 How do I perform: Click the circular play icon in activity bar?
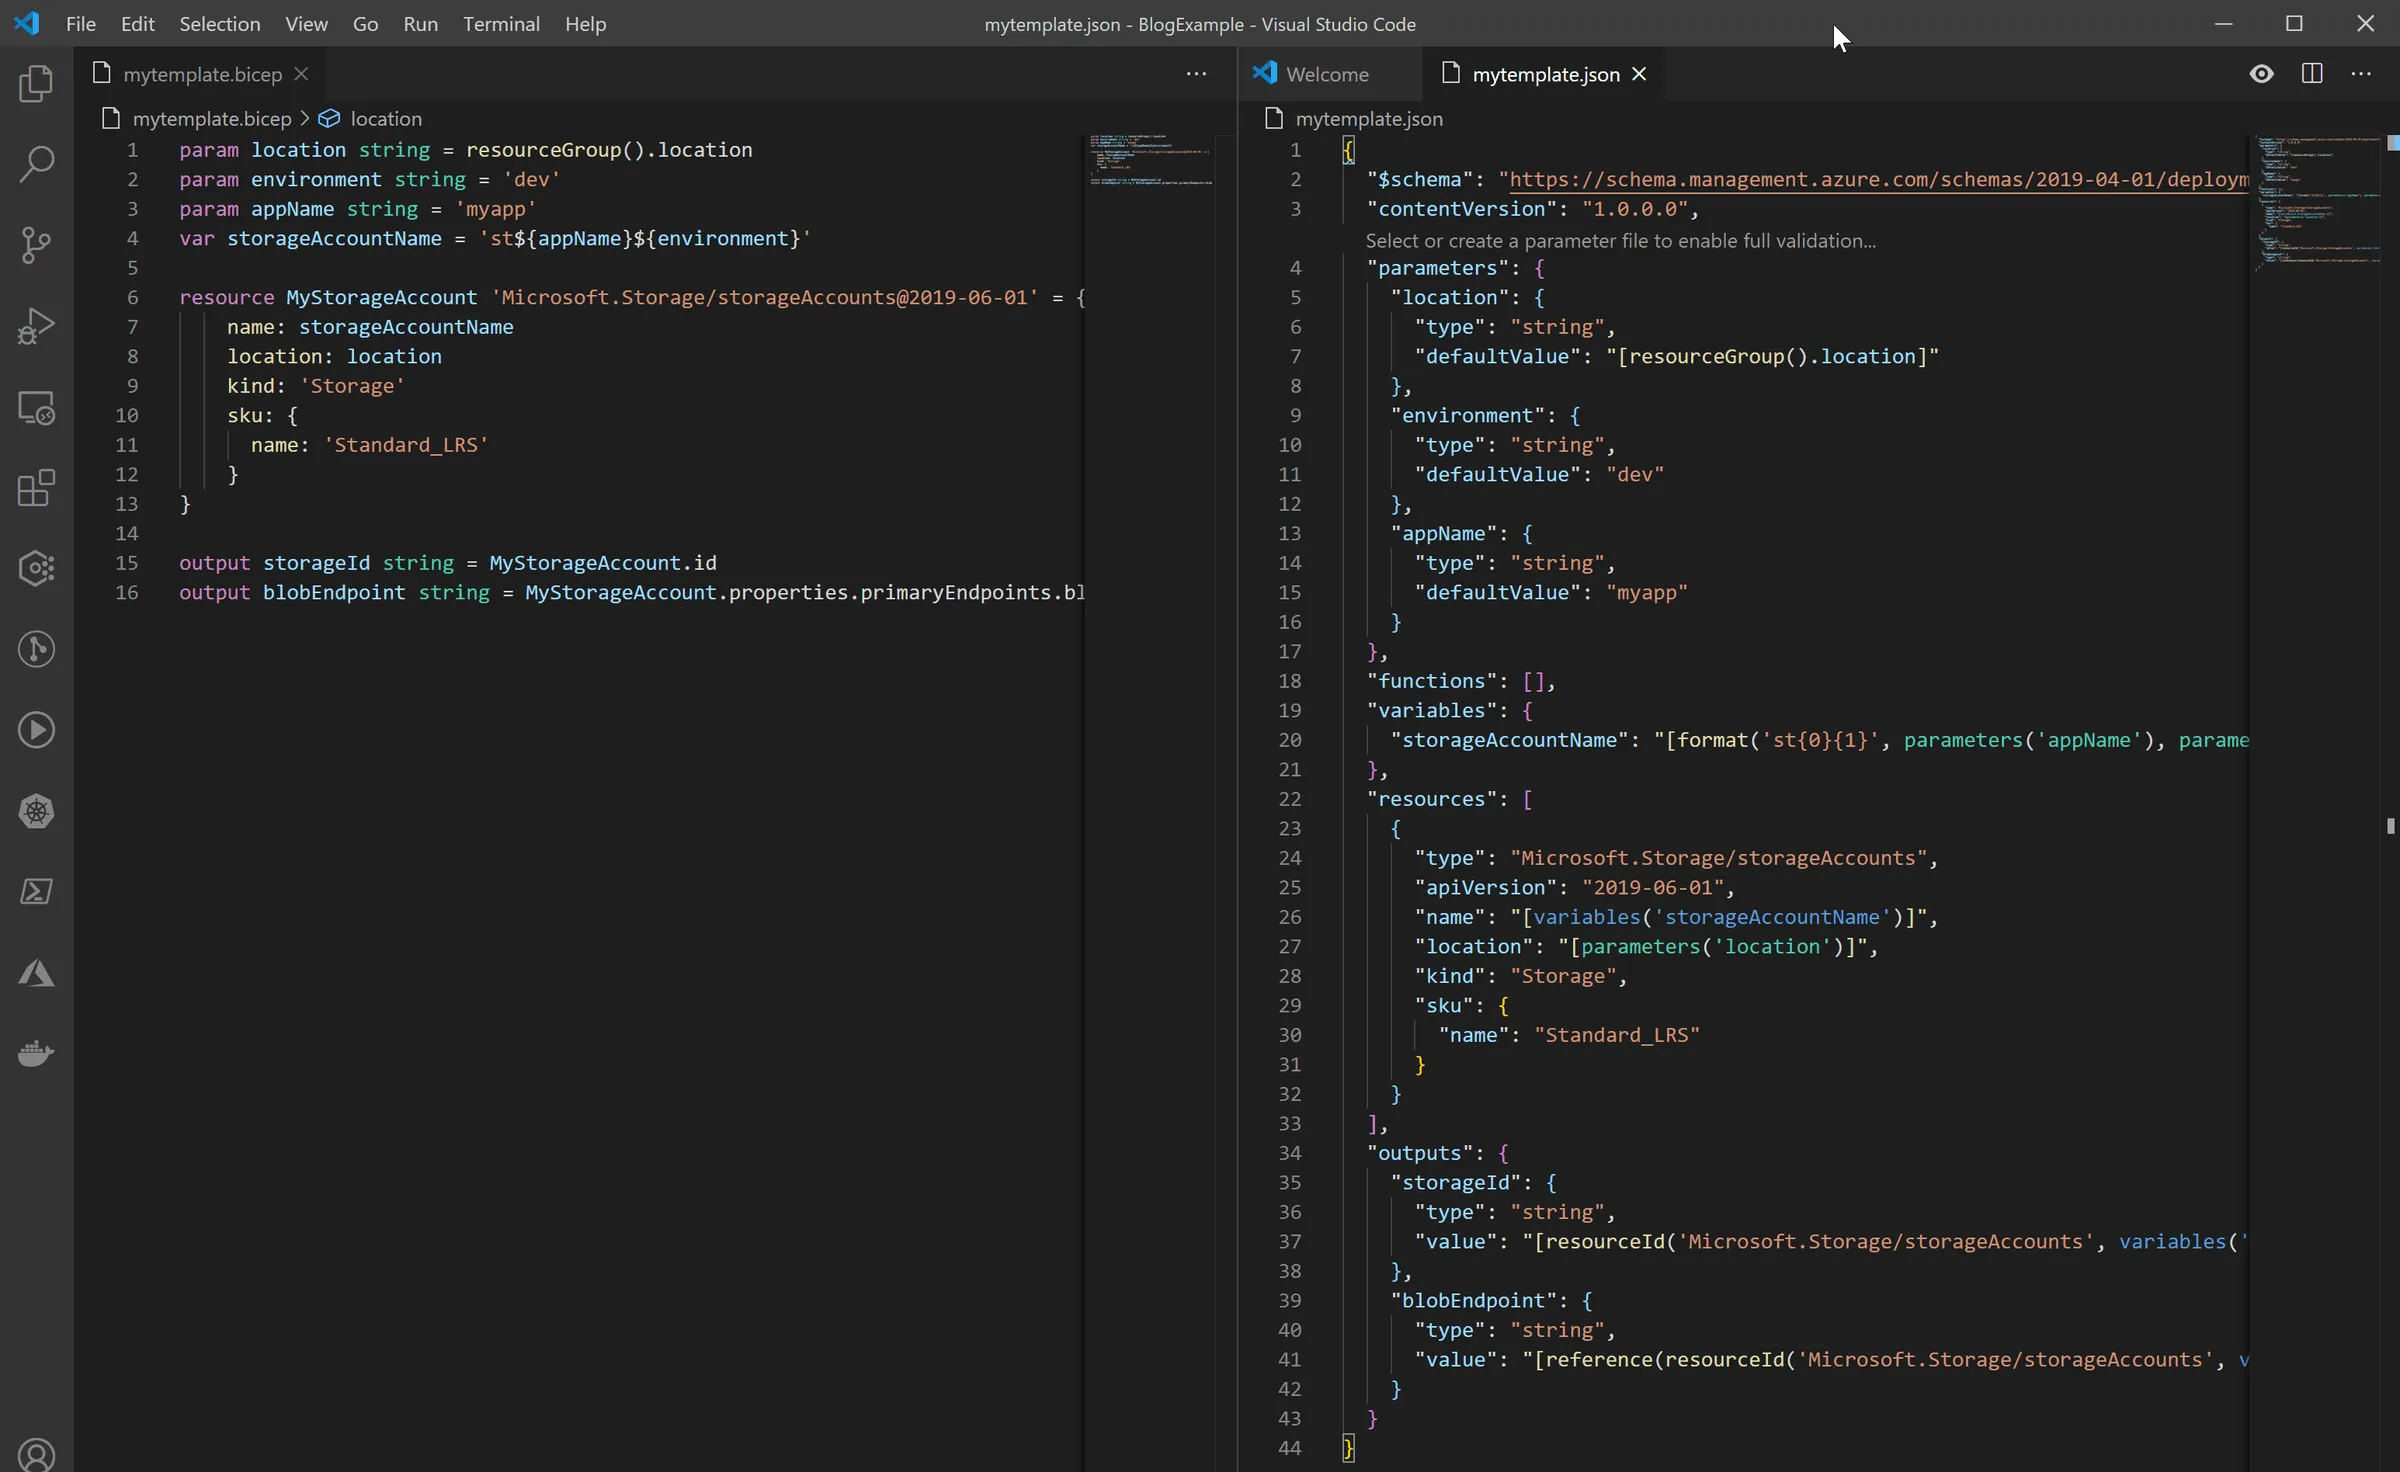point(36,730)
